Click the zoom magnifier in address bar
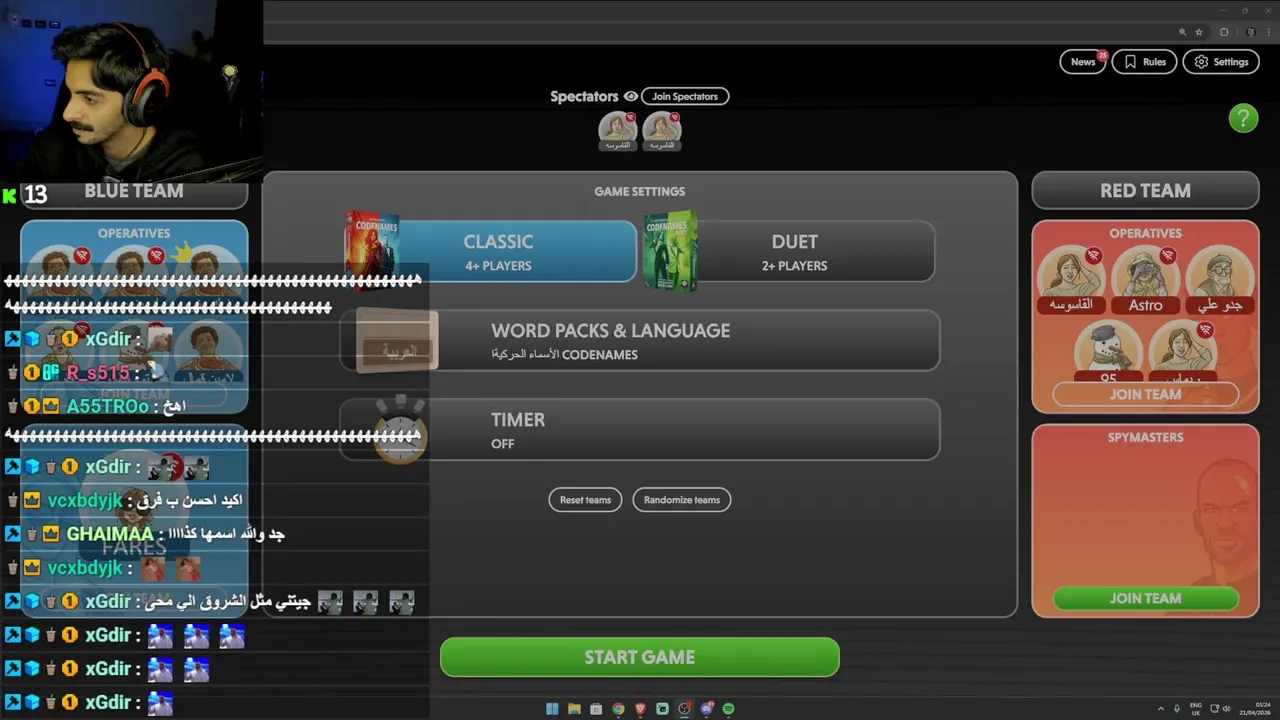Image resolution: width=1280 pixels, height=720 pixels. click(x=1182, y=32)
